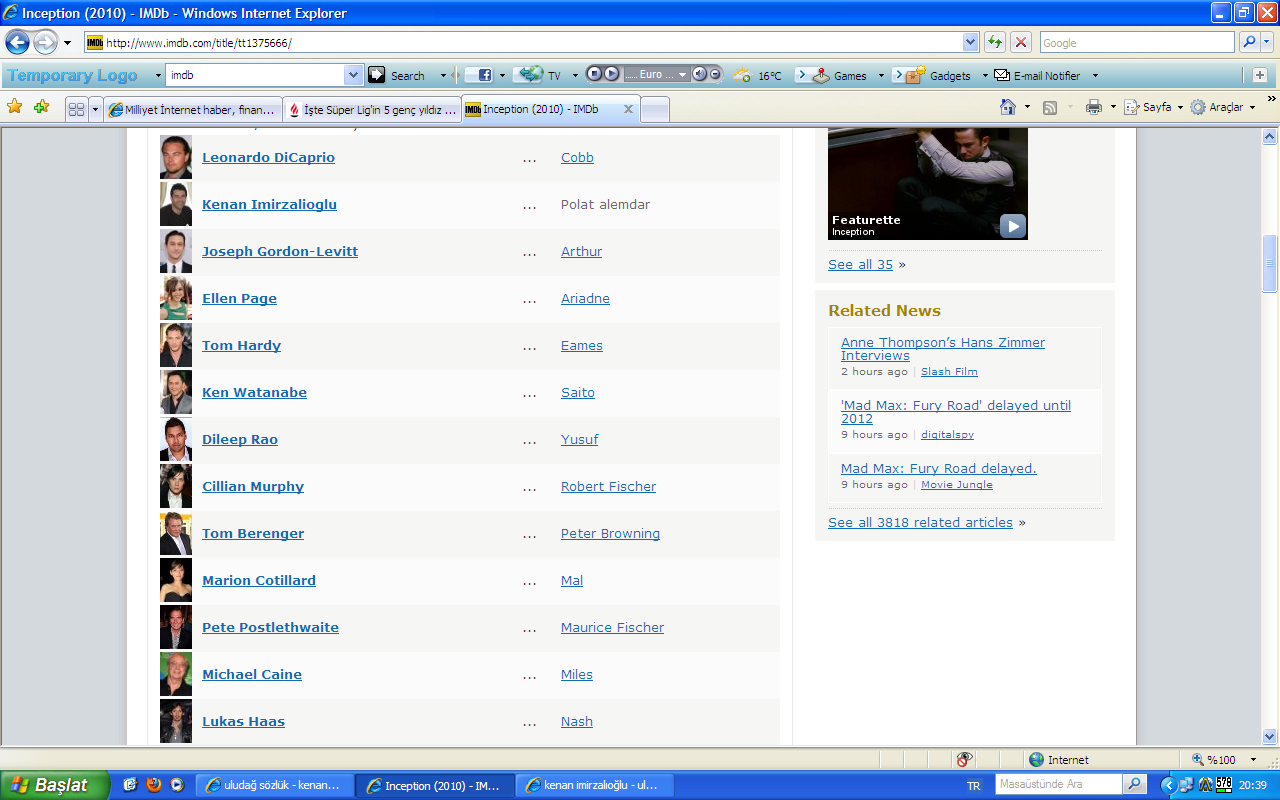Start a Google search via the magnifier icon
Image resolution: width=1280 pixels, height=800 pixels.
click(1249, 42)
